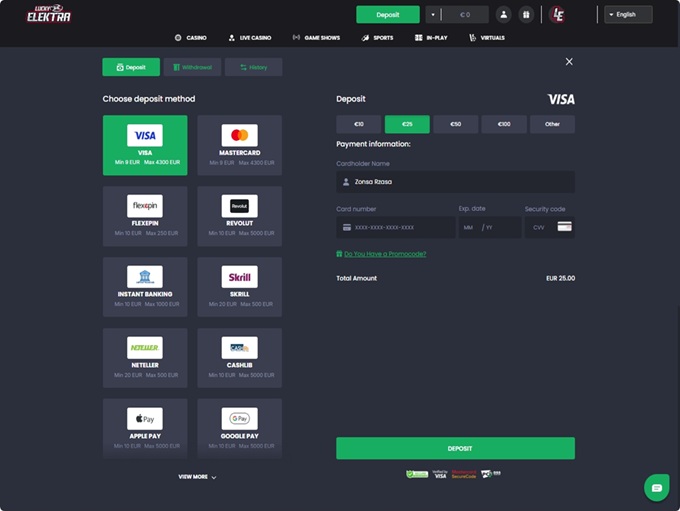Click the EUR 25.00 total amount
680x511 pixels.
(560, 278)
